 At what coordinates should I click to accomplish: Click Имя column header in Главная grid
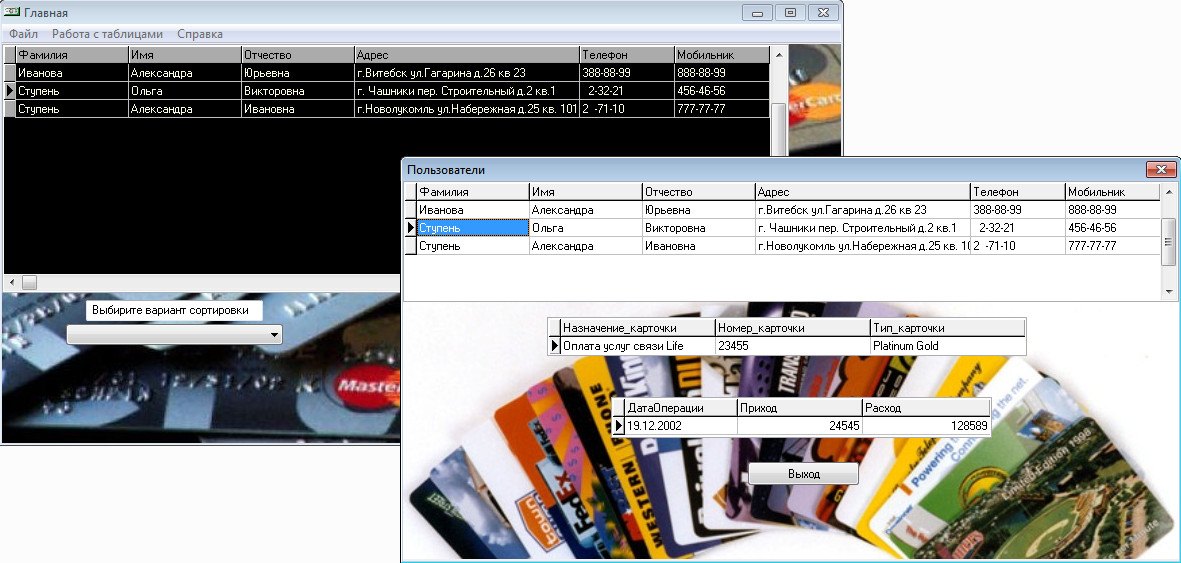pos(185,55)
